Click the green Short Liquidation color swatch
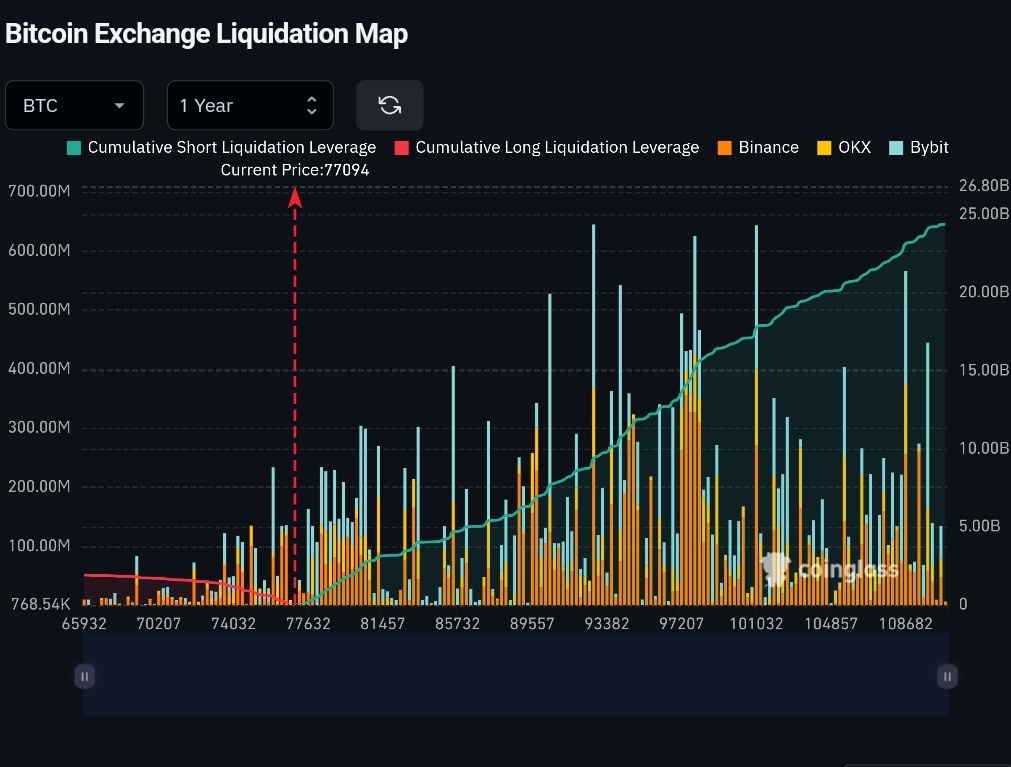Viewport: 1011px width, 767px height. pos(74,148)
